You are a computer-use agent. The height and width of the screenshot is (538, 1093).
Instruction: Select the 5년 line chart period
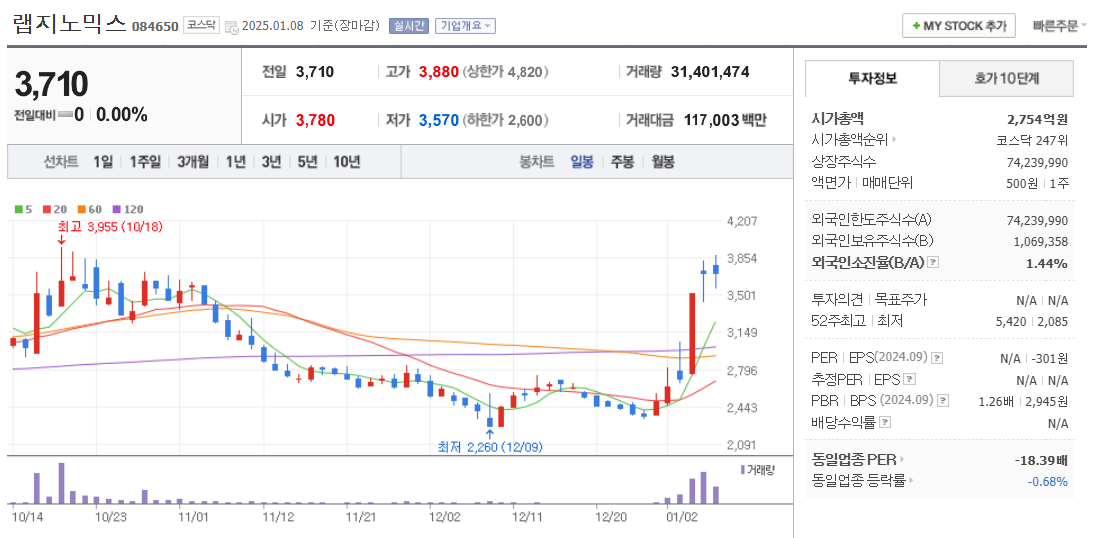[x=307, y=162]
